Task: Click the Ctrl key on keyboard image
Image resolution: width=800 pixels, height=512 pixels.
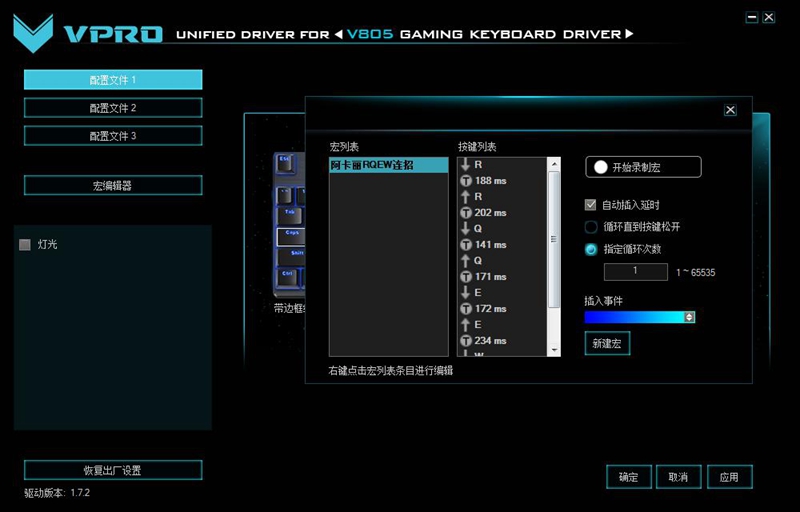Action: tap(287, 278)
